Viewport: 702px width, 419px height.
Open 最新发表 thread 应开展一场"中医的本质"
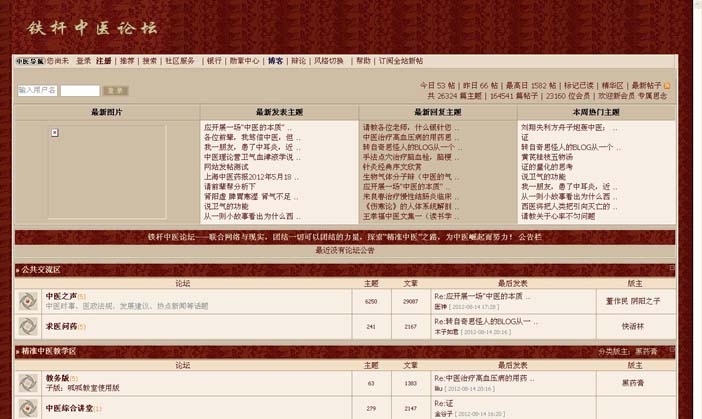248,128
